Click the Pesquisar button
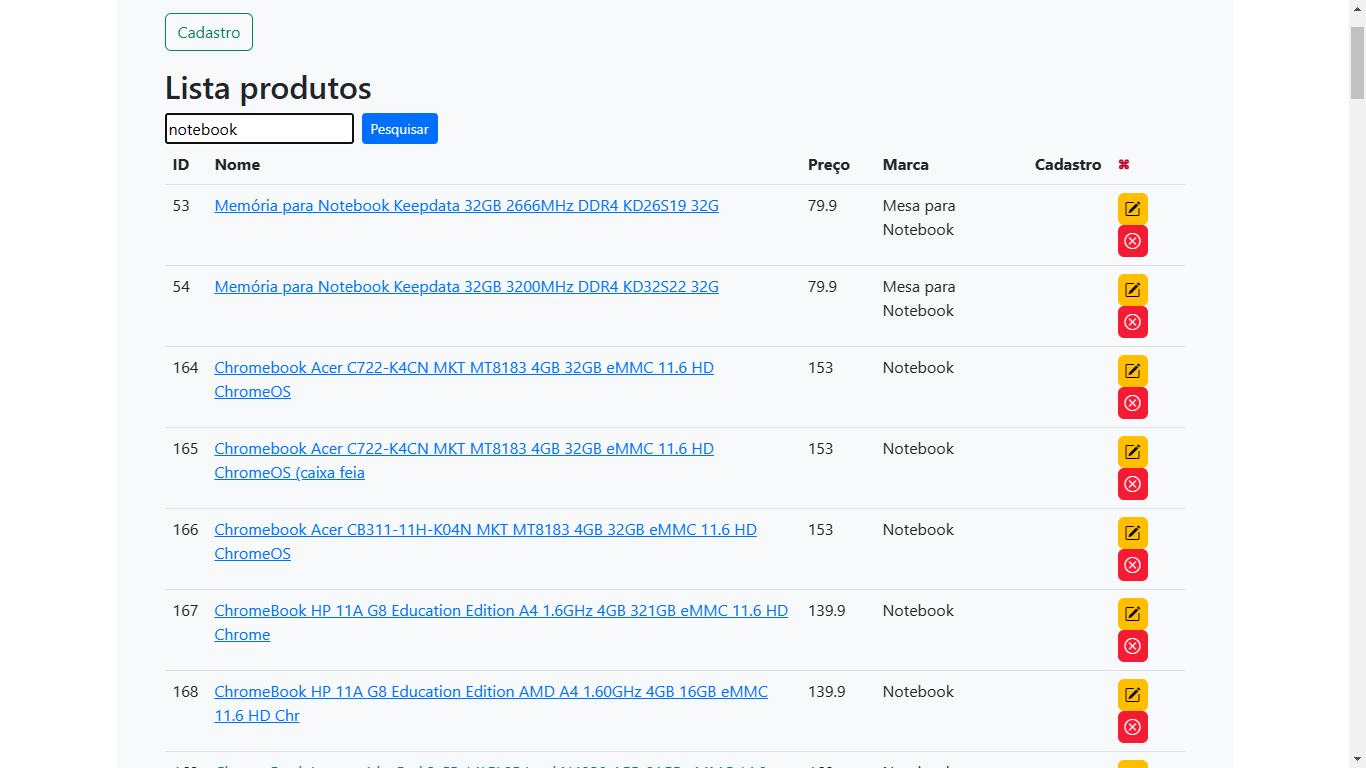This screenshot has width=1366, height=768. (x=399, y=128)
